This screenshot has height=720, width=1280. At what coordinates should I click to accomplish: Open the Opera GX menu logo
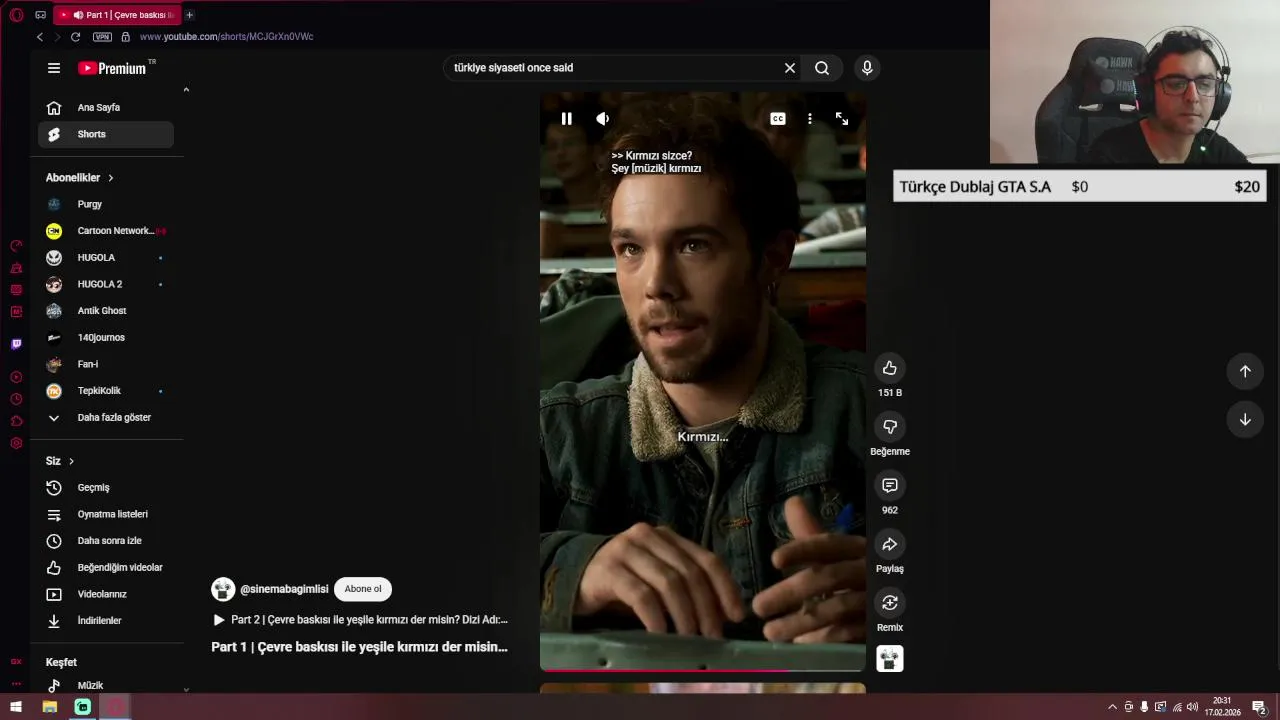coord(16,15)
